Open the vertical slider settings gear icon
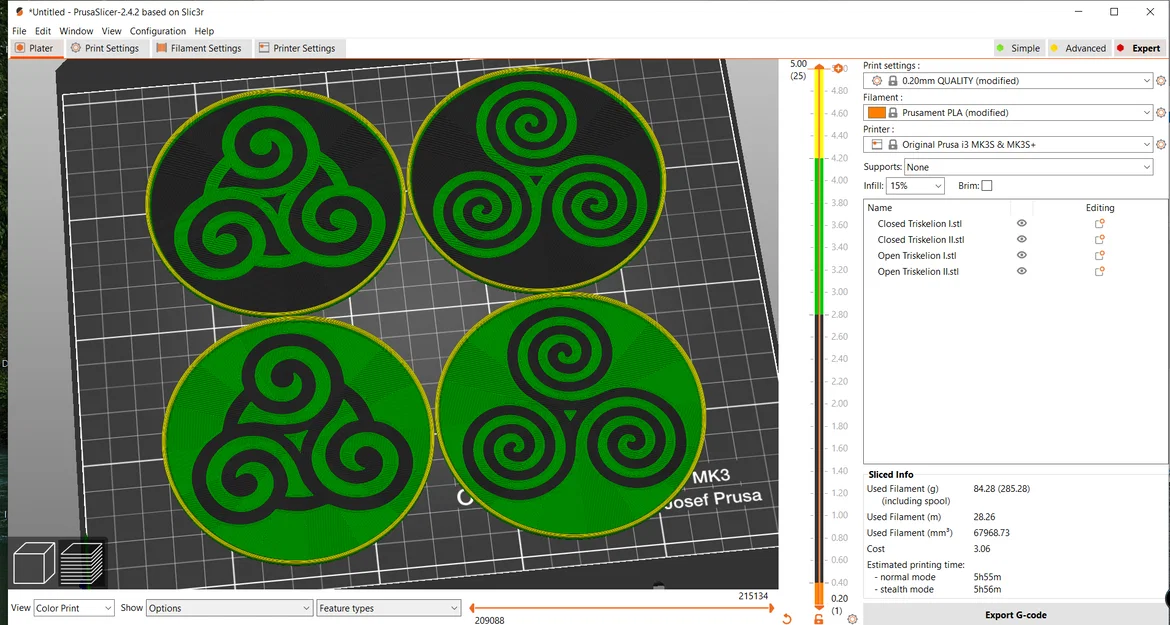 pyautogui.click(x=852, y=619)
